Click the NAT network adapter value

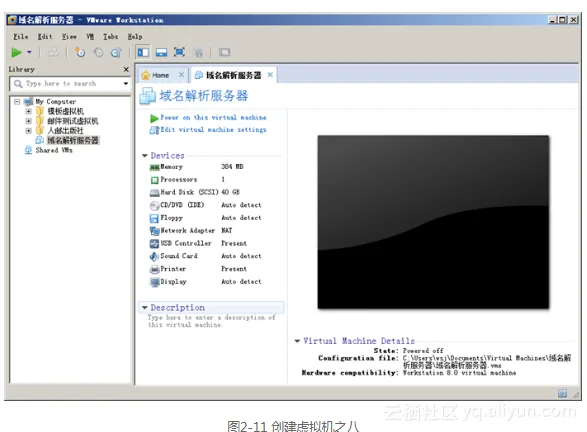click(x=226, y=231)
